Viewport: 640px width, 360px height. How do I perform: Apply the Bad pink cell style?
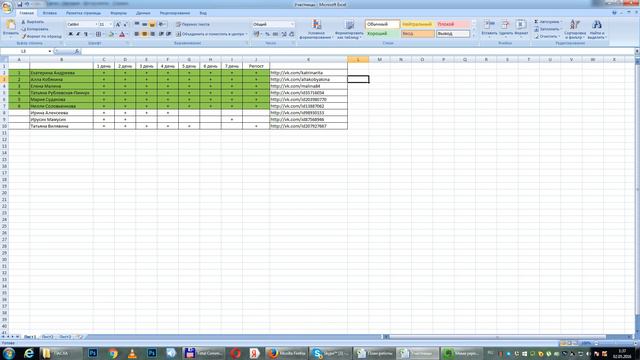point(453,24)
